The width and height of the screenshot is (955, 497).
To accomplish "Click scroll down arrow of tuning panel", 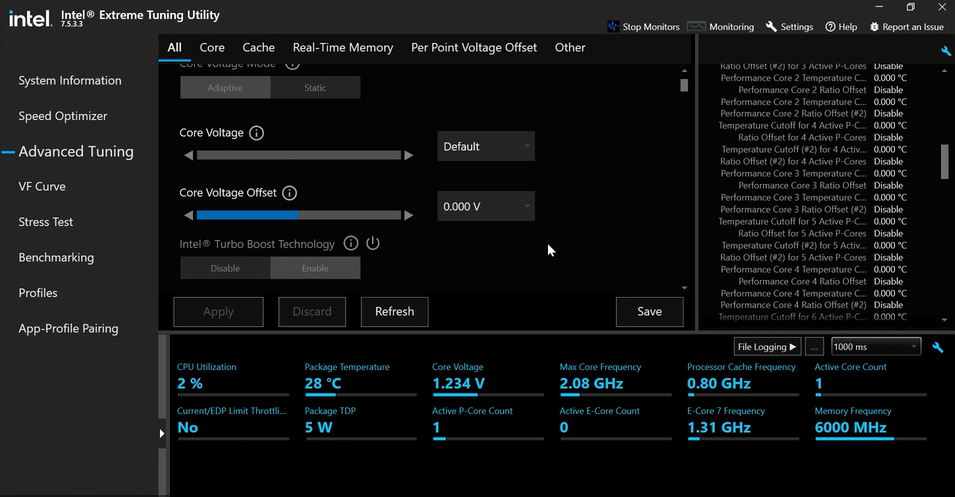I will (684, 287).
